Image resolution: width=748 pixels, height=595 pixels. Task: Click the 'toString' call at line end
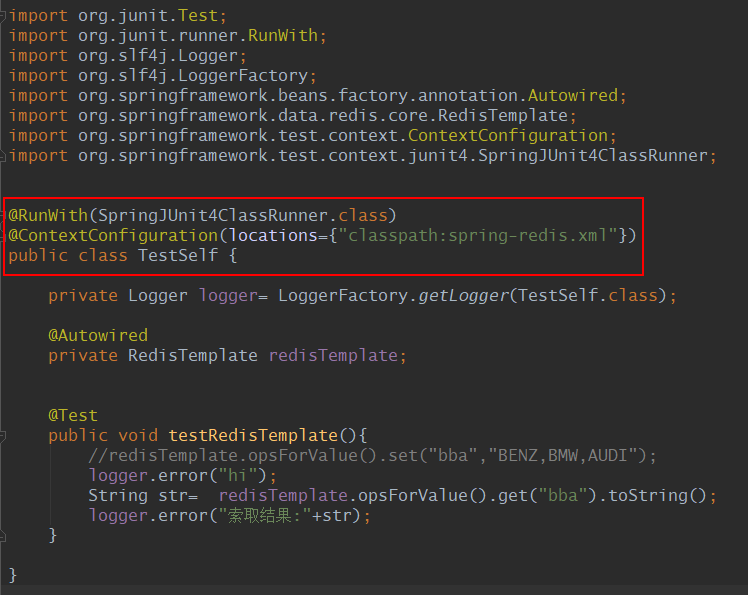[648, 495]
